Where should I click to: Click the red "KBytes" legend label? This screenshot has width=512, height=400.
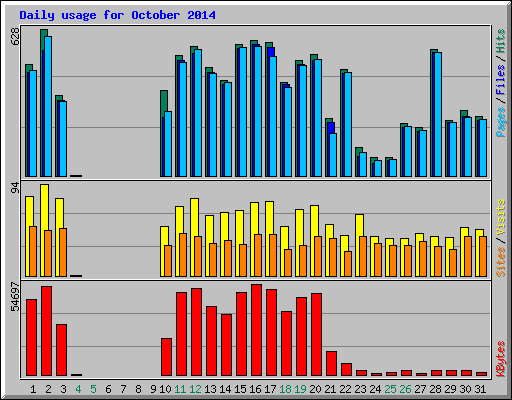click(x=501, y=359)
